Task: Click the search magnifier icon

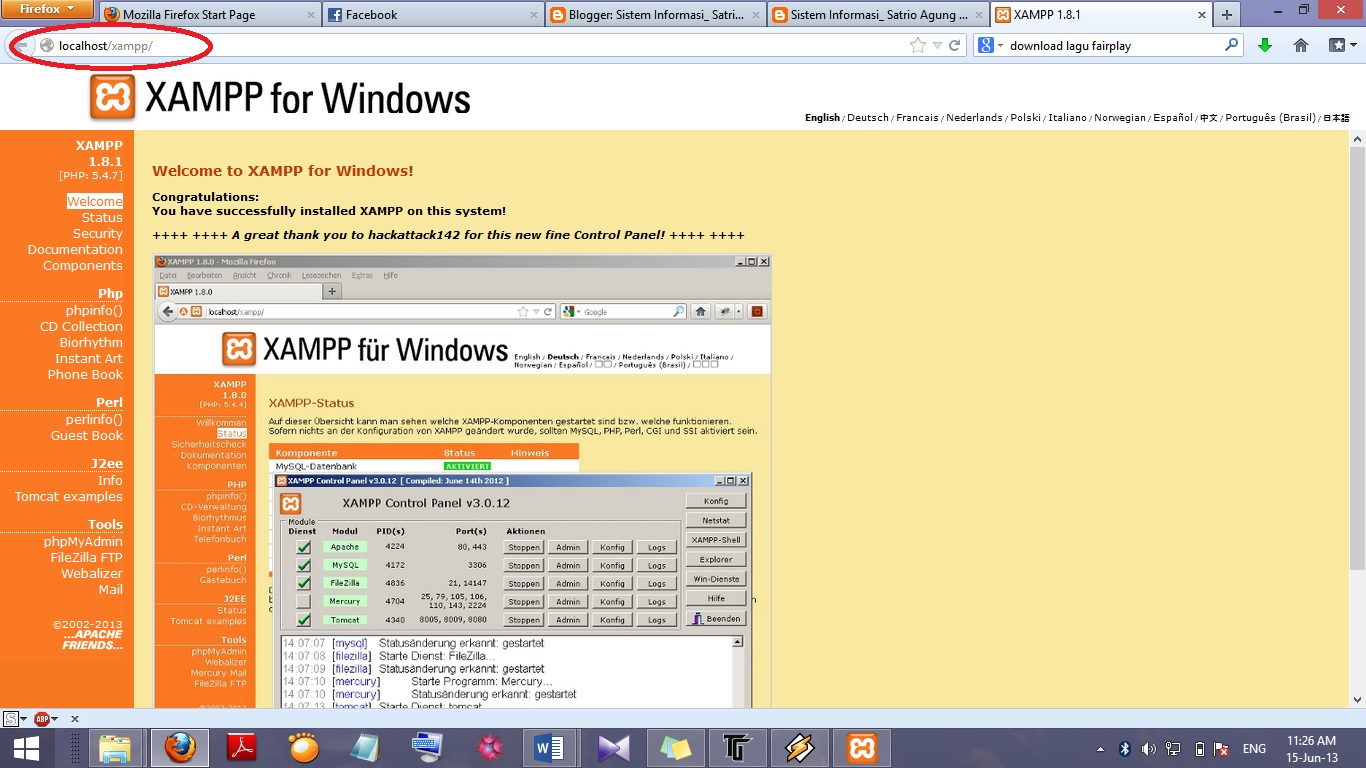Action: coord(1232,45)
